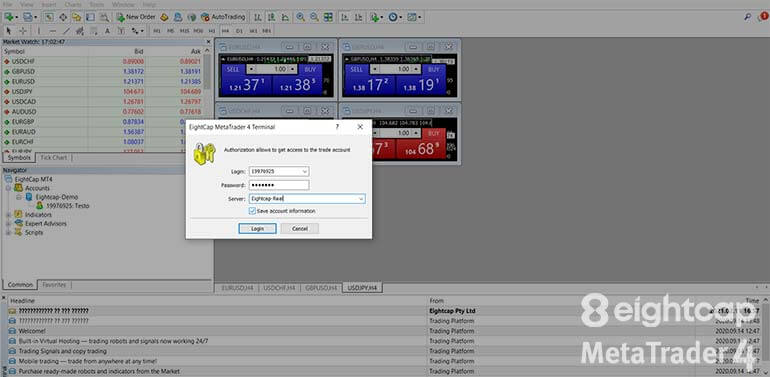Select the Crosshair tool
Image resolution: width=770 pixels, height=377 pixels.
coord(23,30)
